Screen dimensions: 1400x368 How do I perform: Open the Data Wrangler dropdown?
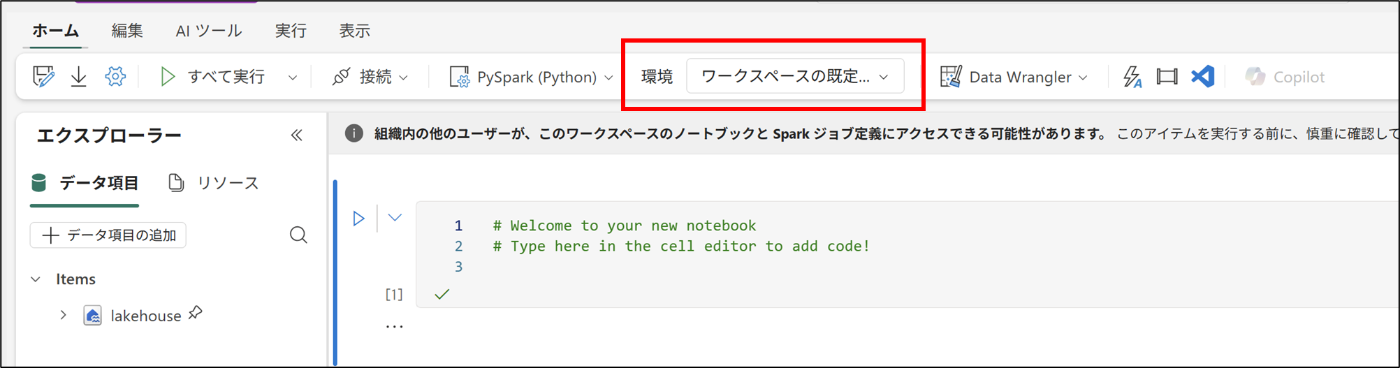pyautogui.click(x=1014, y=77)
